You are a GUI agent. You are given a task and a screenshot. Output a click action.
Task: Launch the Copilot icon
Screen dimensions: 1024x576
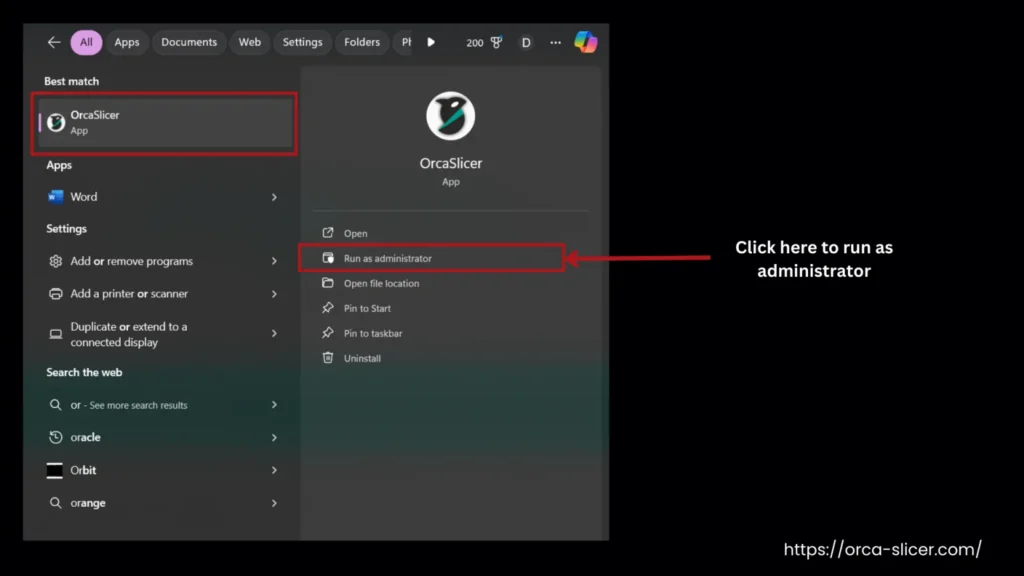(586, 42)
